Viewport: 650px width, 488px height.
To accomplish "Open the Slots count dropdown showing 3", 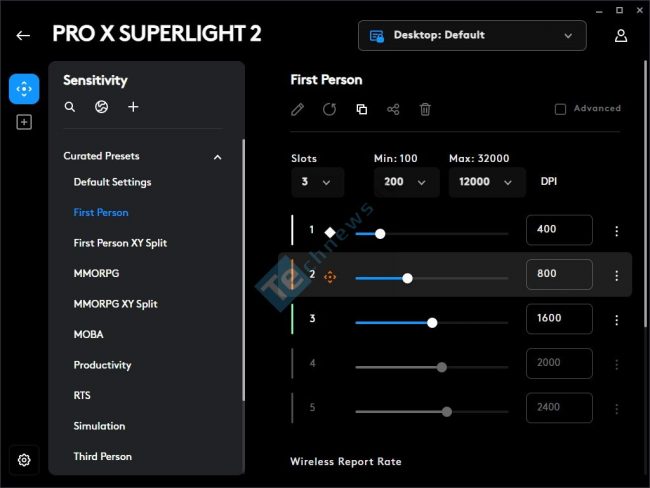I will (317, 182).
